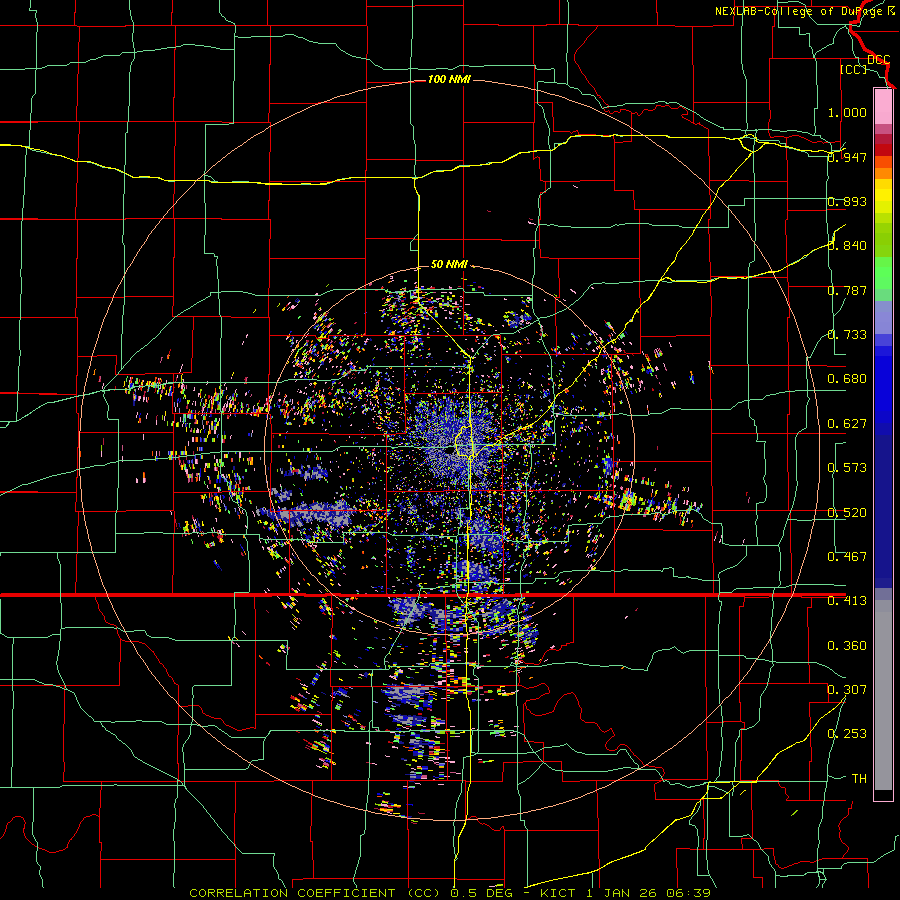Image resolution: width=900 pixels, height=900 pixels.
Task: Select the bright green segment of the color bar
Action: click(883, 274)
